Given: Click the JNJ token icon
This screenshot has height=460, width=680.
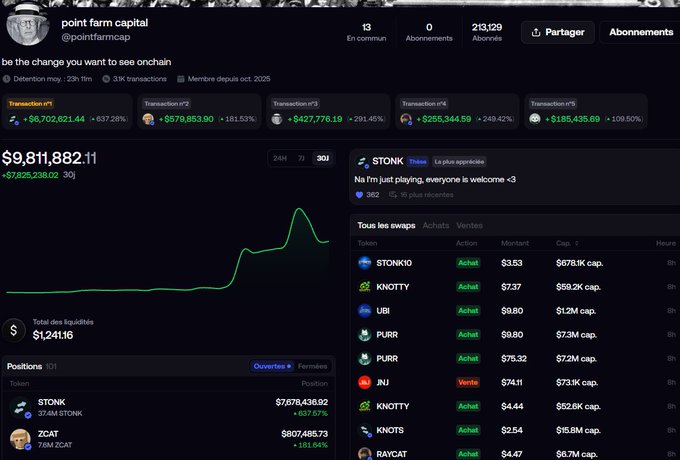Looking at the screenshot, I should point(365,382).
